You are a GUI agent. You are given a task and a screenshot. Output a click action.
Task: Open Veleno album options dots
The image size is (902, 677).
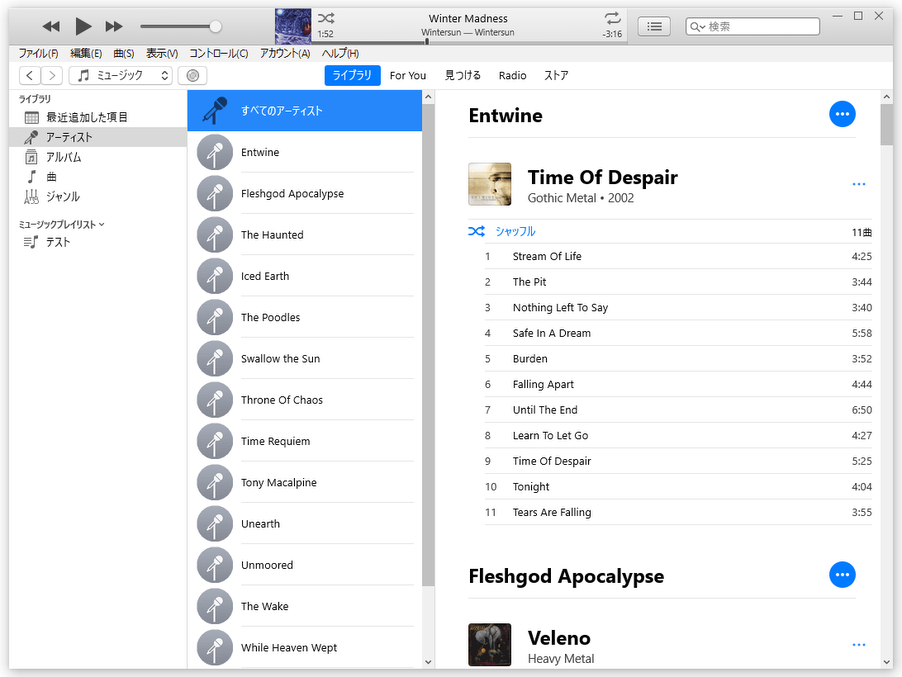(x=859, y=645)
